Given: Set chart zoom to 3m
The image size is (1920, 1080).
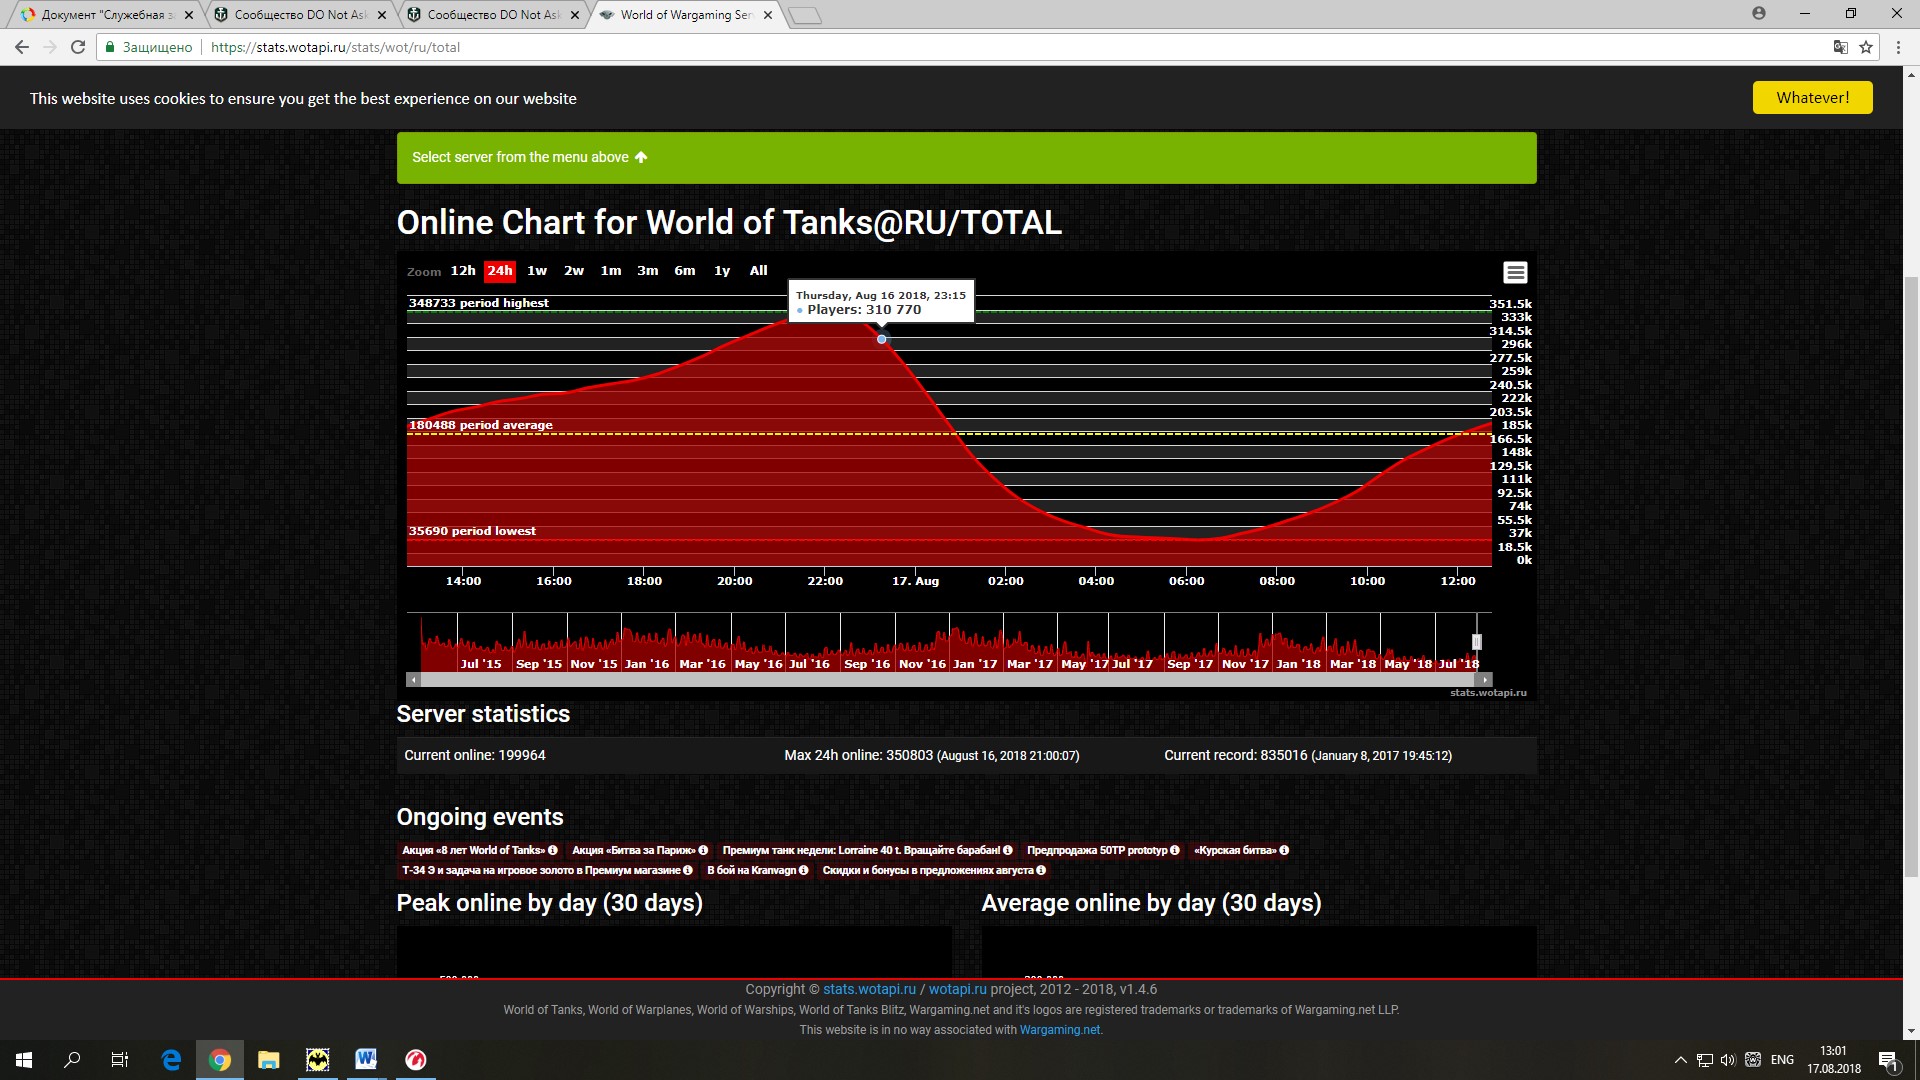Looking at the screenshot, I should pos(648,271).
